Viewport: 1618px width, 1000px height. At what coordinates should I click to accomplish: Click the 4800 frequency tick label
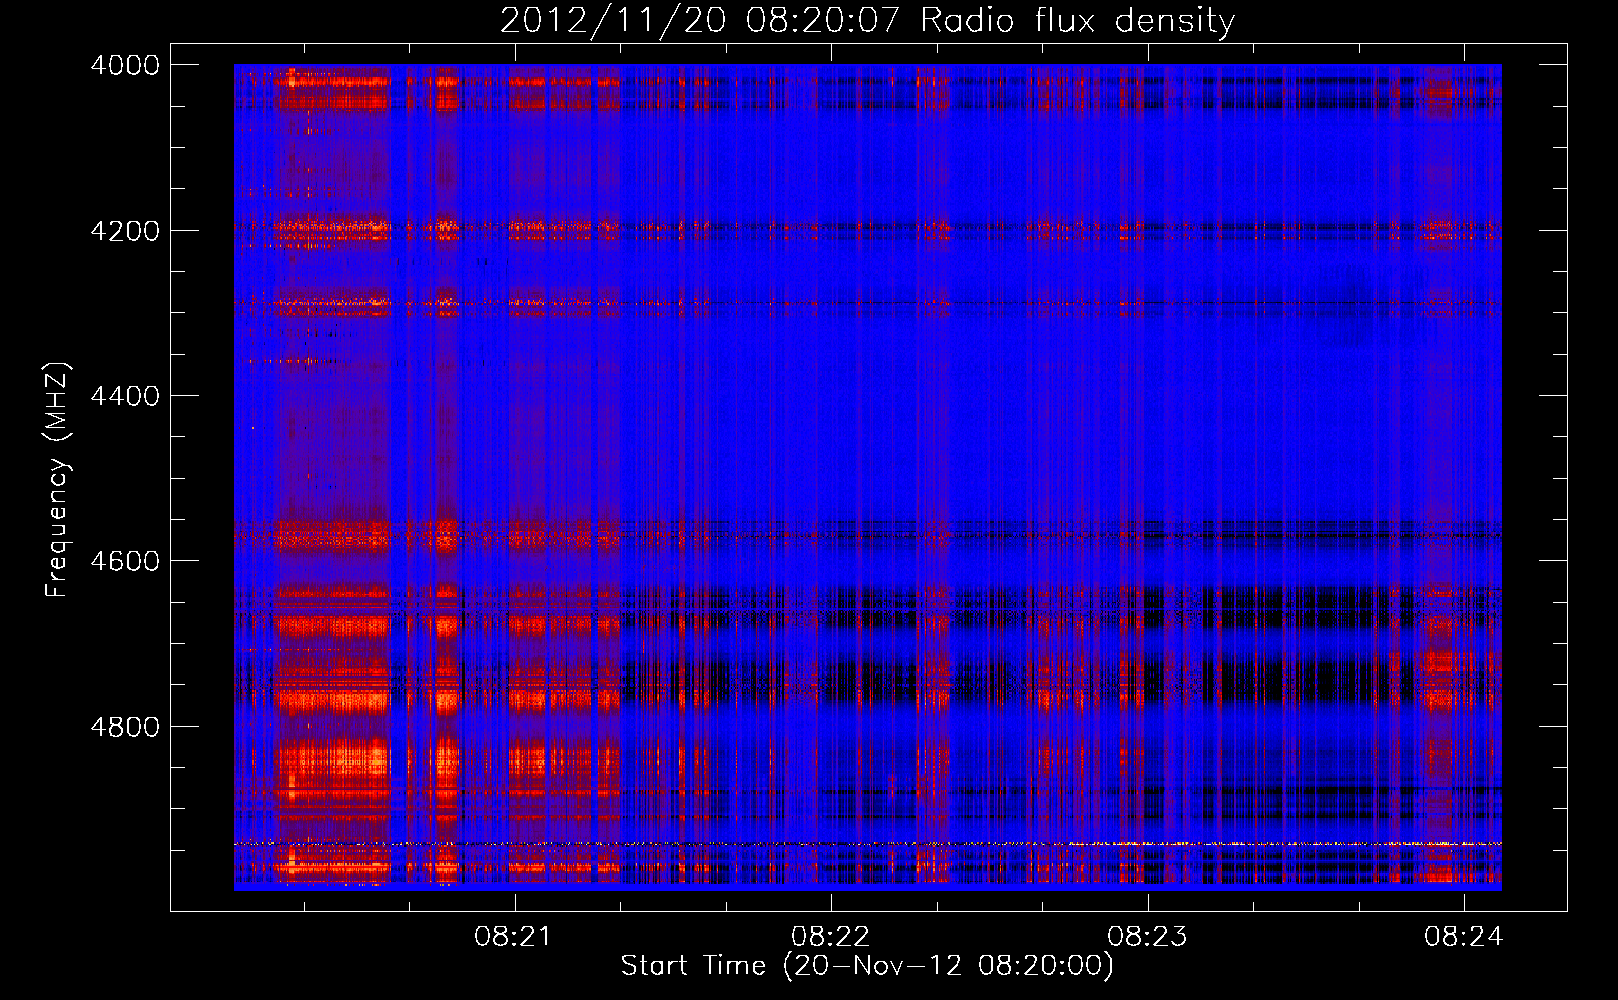[x=125, y=727]
